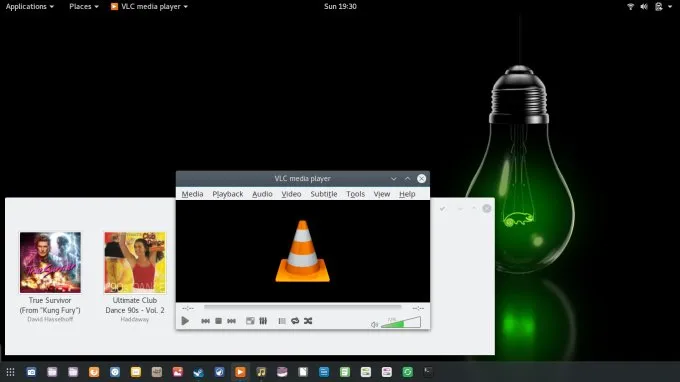Open the View menu in VLC
Screen dimensions: 680x382
[x=382, y=194]
